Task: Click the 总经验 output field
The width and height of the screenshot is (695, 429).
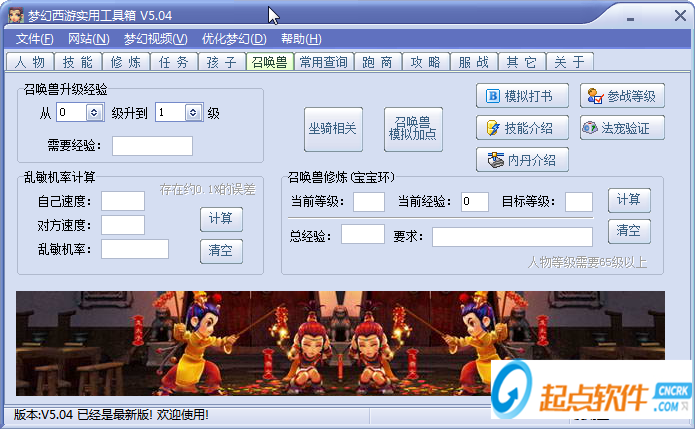Action: [363, 234]
